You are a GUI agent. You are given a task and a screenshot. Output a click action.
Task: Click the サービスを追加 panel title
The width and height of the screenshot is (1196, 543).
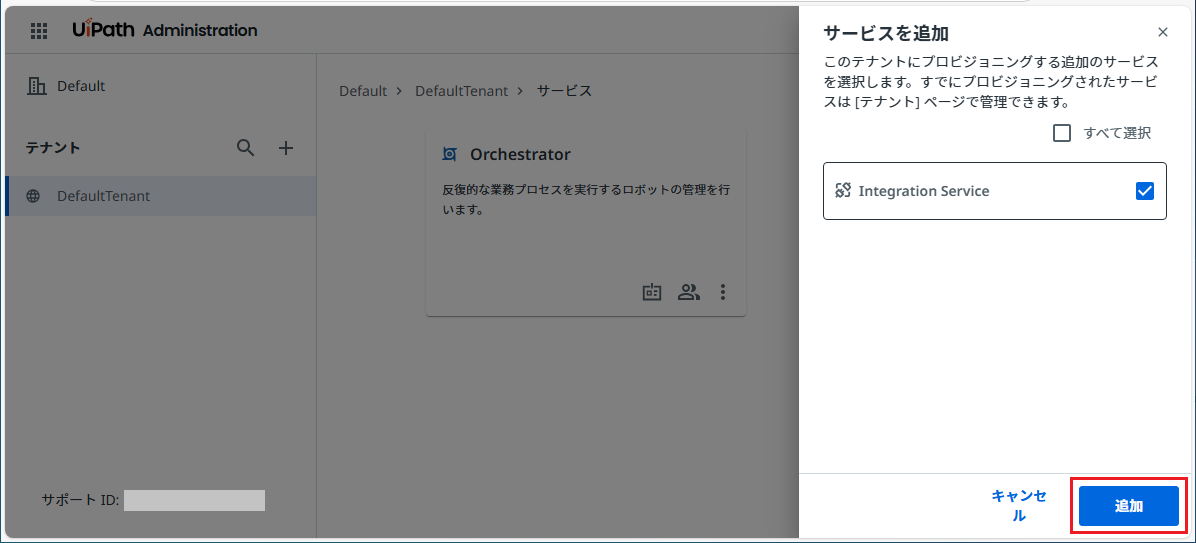[x=886, y=33]
